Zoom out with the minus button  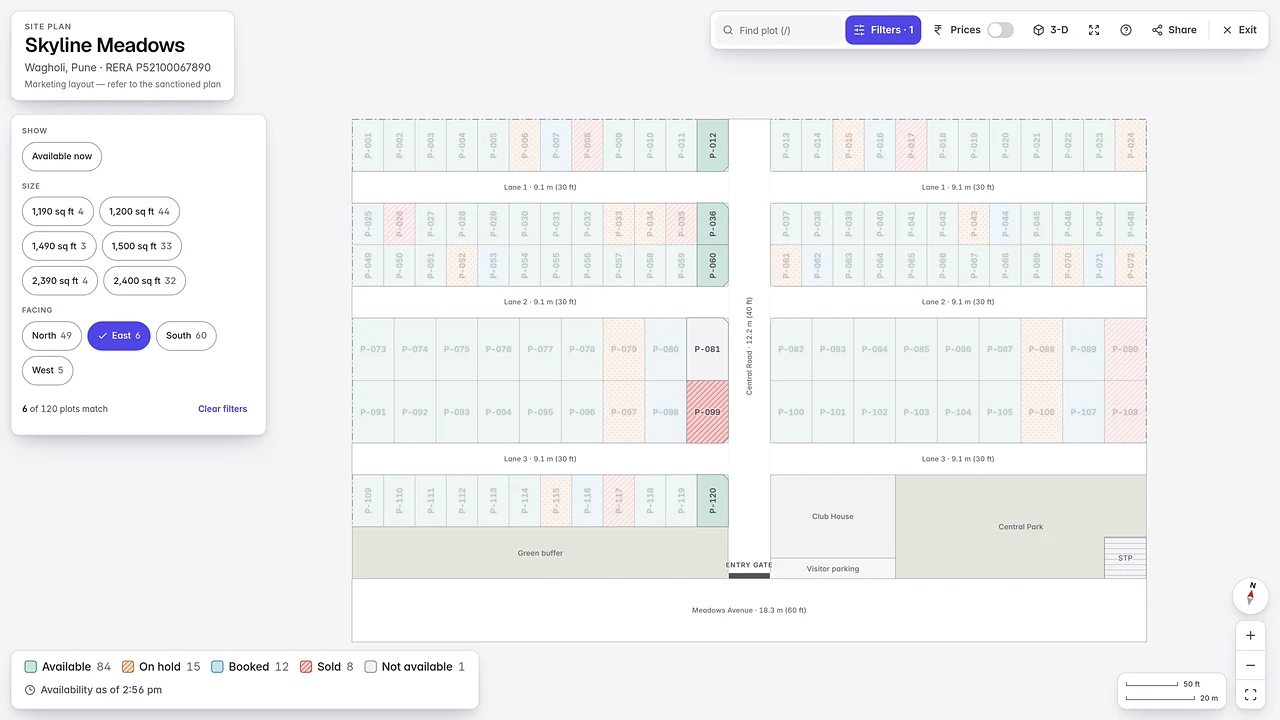point(1250,665)
